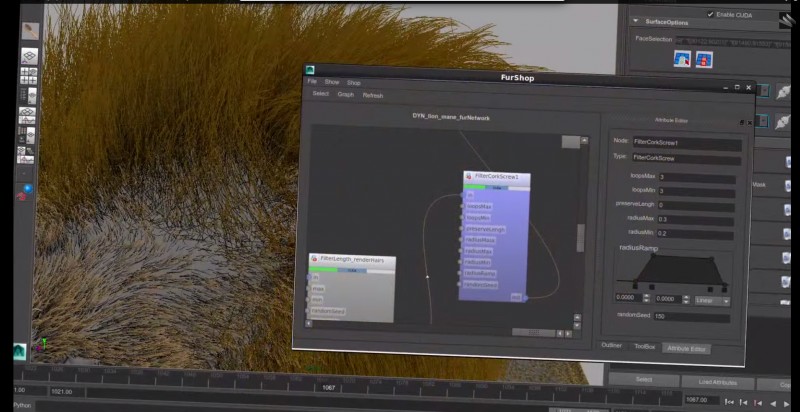800x412 pixels.
Task: Click the graph view vertical scrollbar handle
Action: (580, 238)
